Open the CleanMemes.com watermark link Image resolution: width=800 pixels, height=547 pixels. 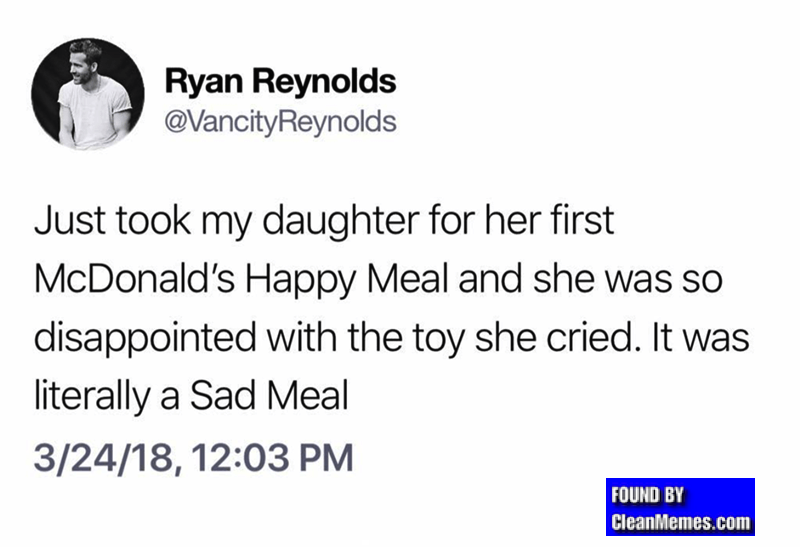[680, 521]
